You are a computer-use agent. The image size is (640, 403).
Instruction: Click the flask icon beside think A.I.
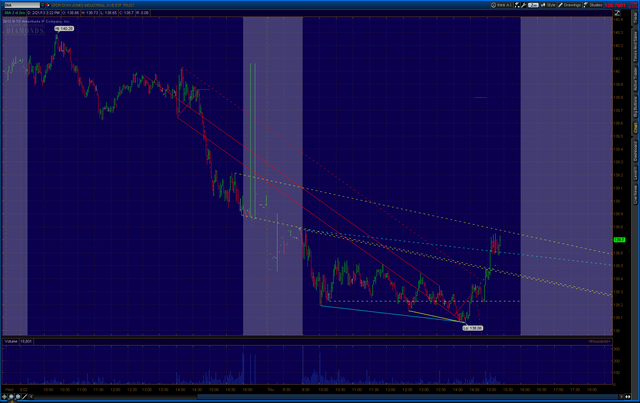point(517,5)
